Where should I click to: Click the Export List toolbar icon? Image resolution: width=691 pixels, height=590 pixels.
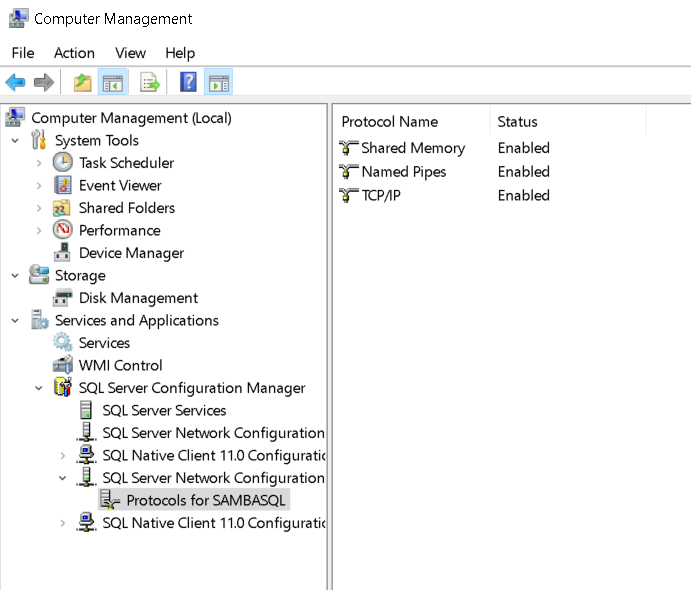(x=150, y=82)
